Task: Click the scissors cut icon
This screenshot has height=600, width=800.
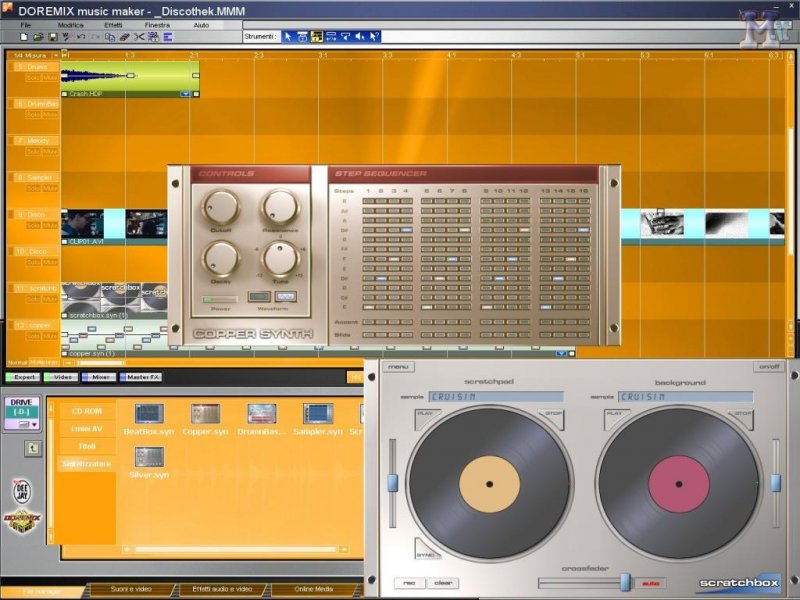Action: (x=139, y=37)
